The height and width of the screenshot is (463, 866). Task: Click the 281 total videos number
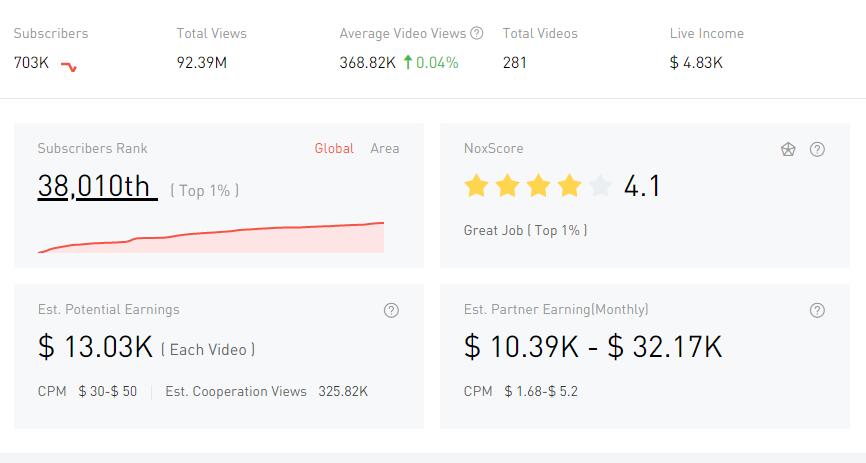pyautogui.click(x=515, y=63)
